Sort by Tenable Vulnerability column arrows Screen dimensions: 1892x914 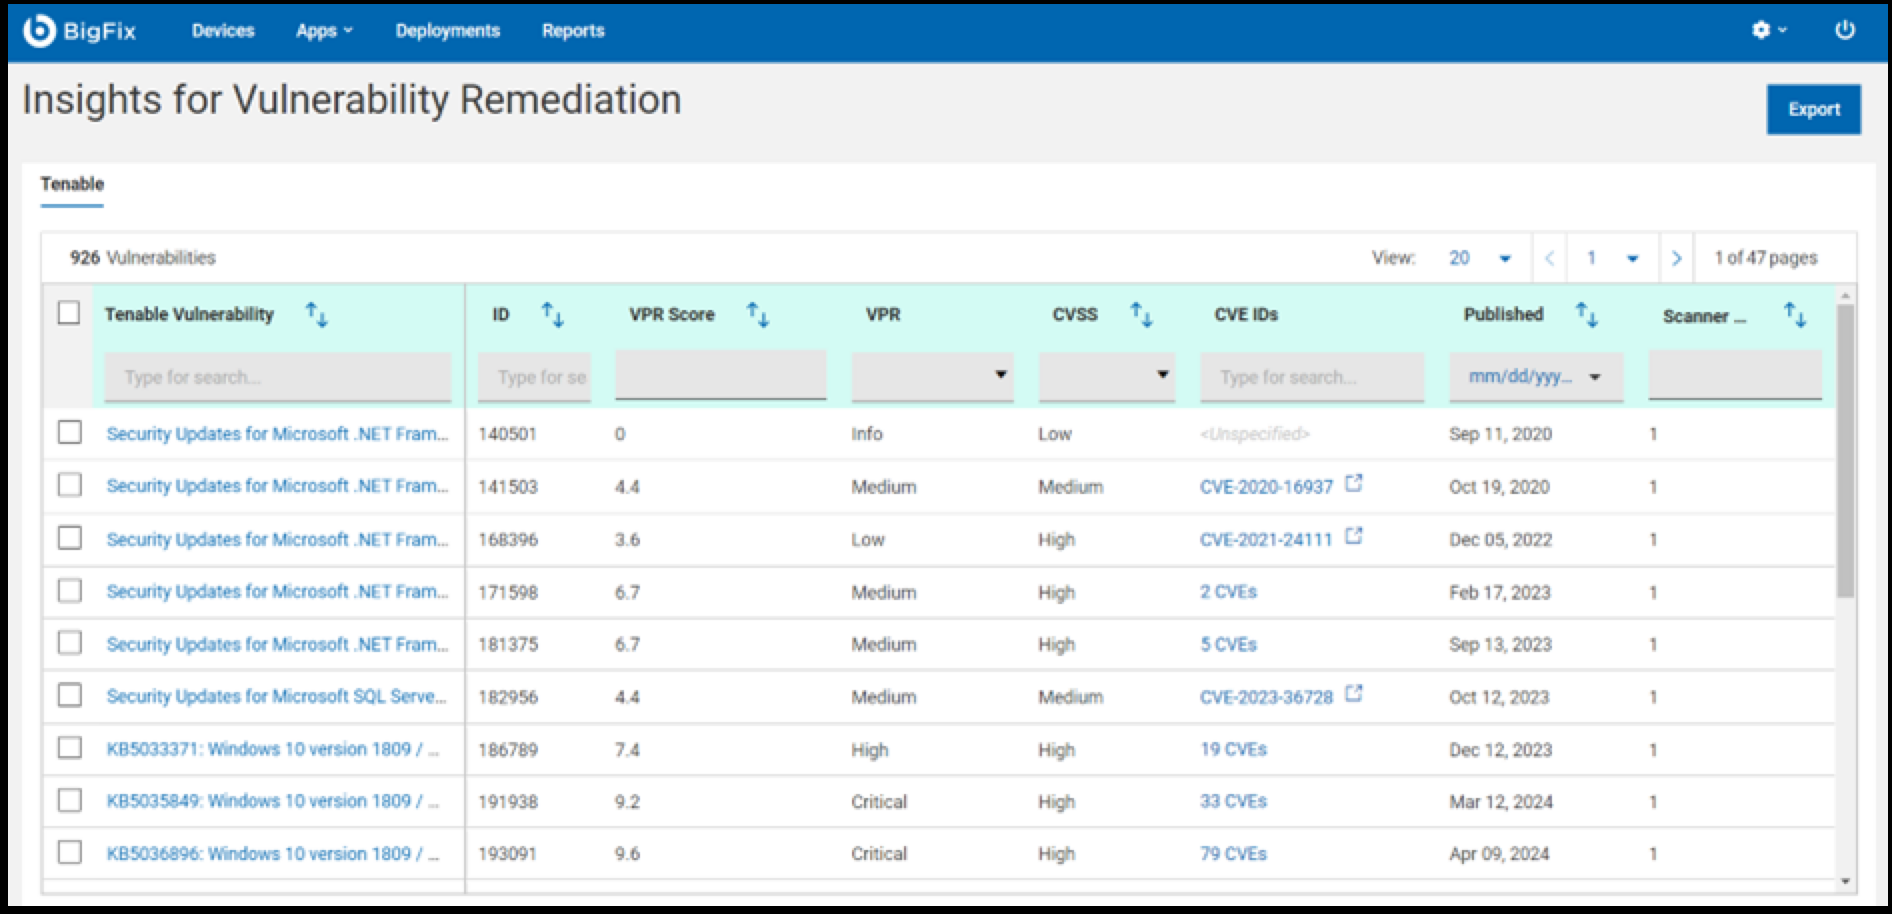316,315
